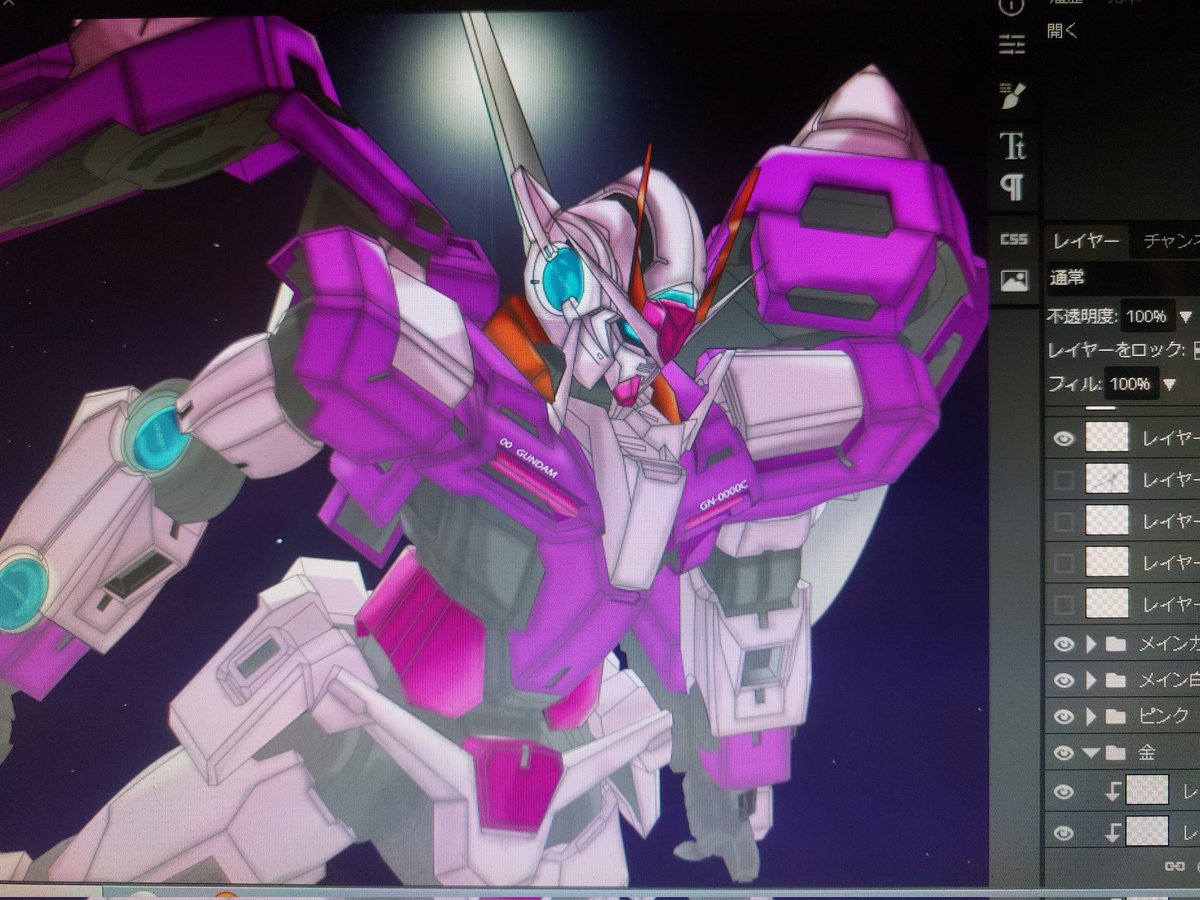Click clipping arrow of first layer under 金
Image resolution: width=1200 pixels, height=900 pixels.
pyautogui.click(x=1112, y=792)
